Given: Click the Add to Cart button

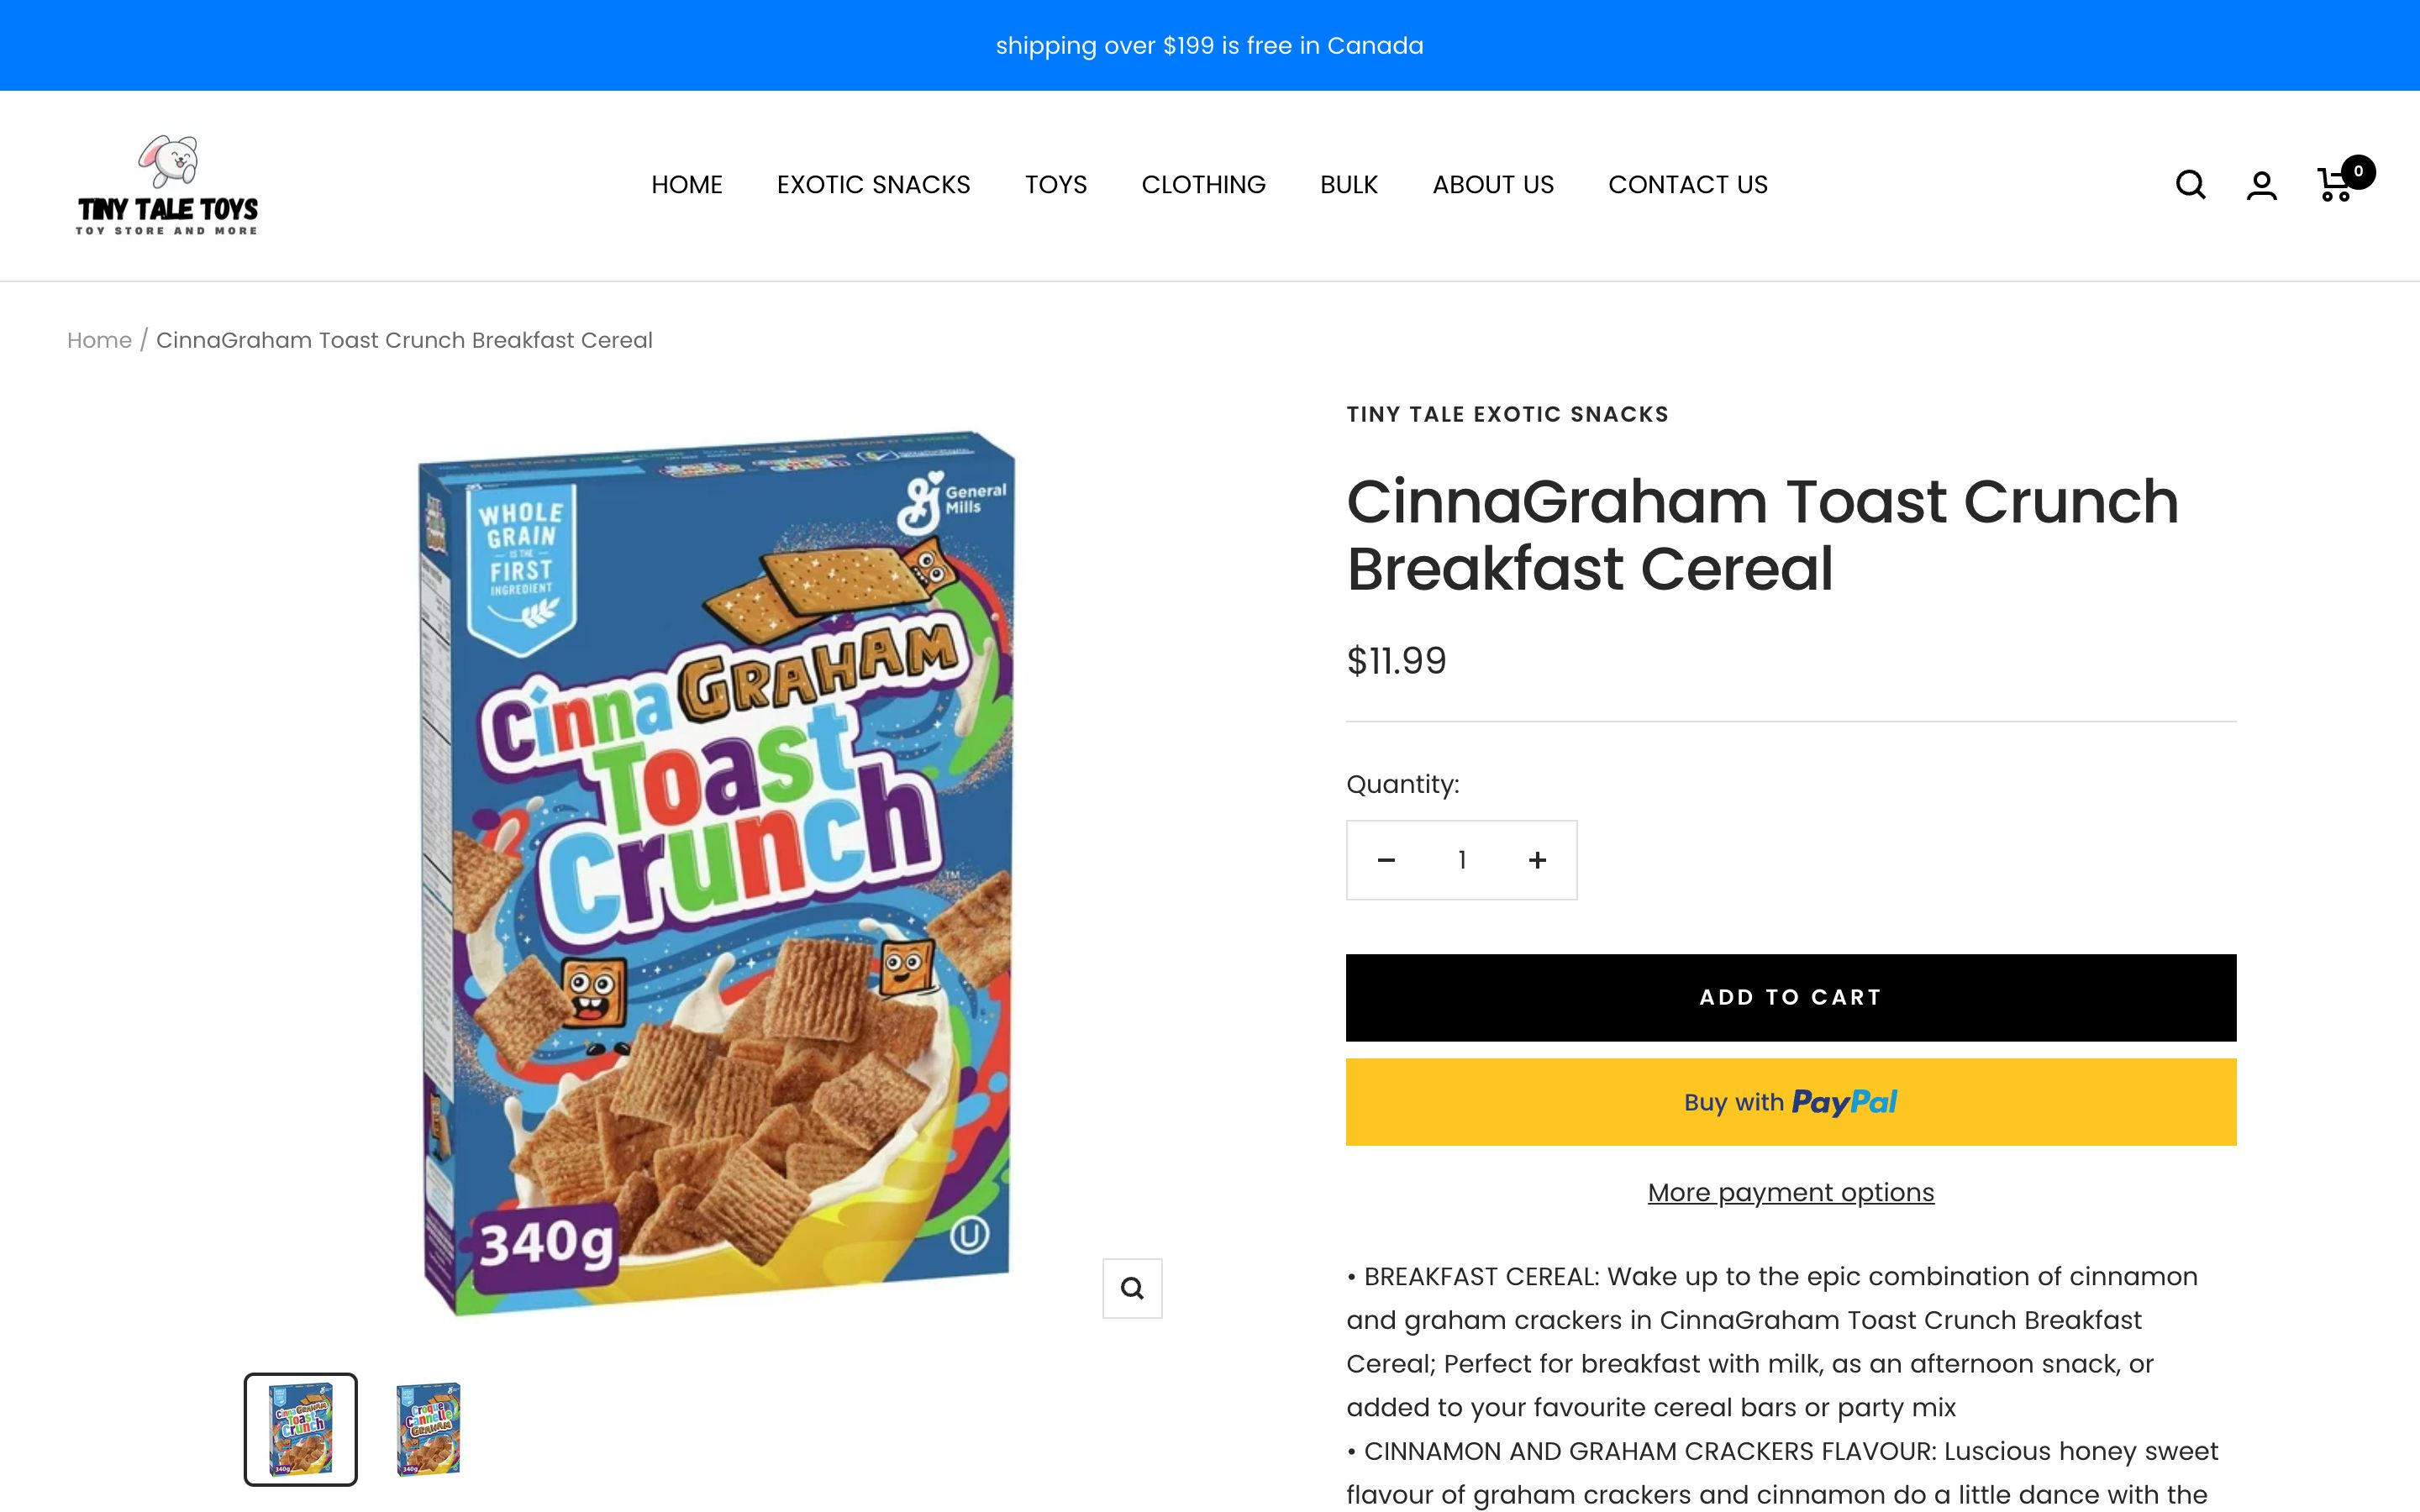Looking at the screenshot, I should pyautogui.click(x=1790, y=997).
